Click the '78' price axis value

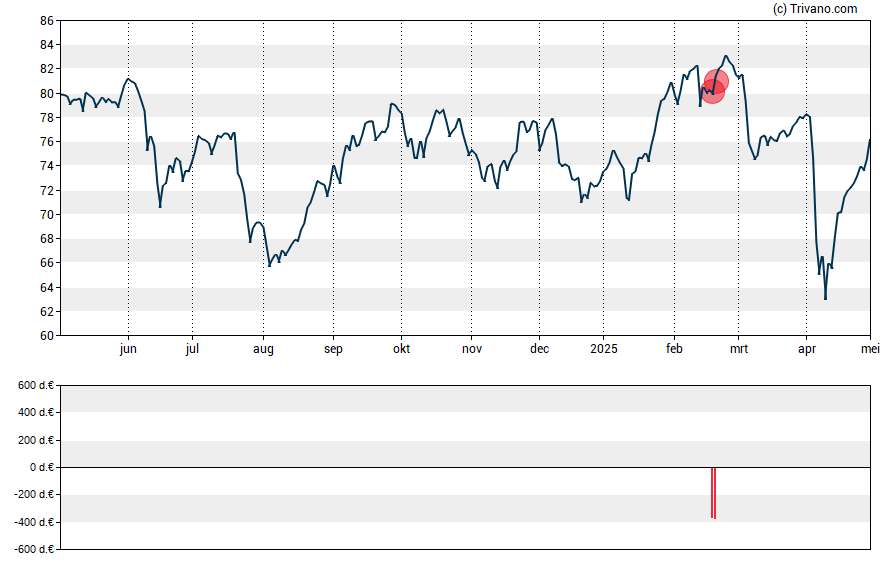pyautogui.click(x=47, y=118)
